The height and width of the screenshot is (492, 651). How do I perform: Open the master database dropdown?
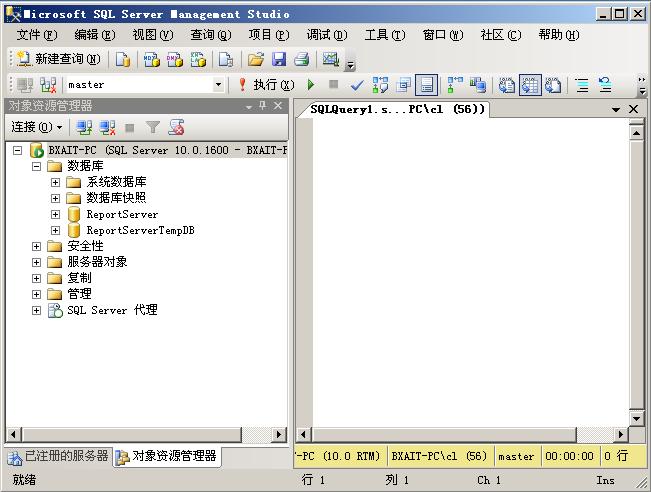pos(218,85)
